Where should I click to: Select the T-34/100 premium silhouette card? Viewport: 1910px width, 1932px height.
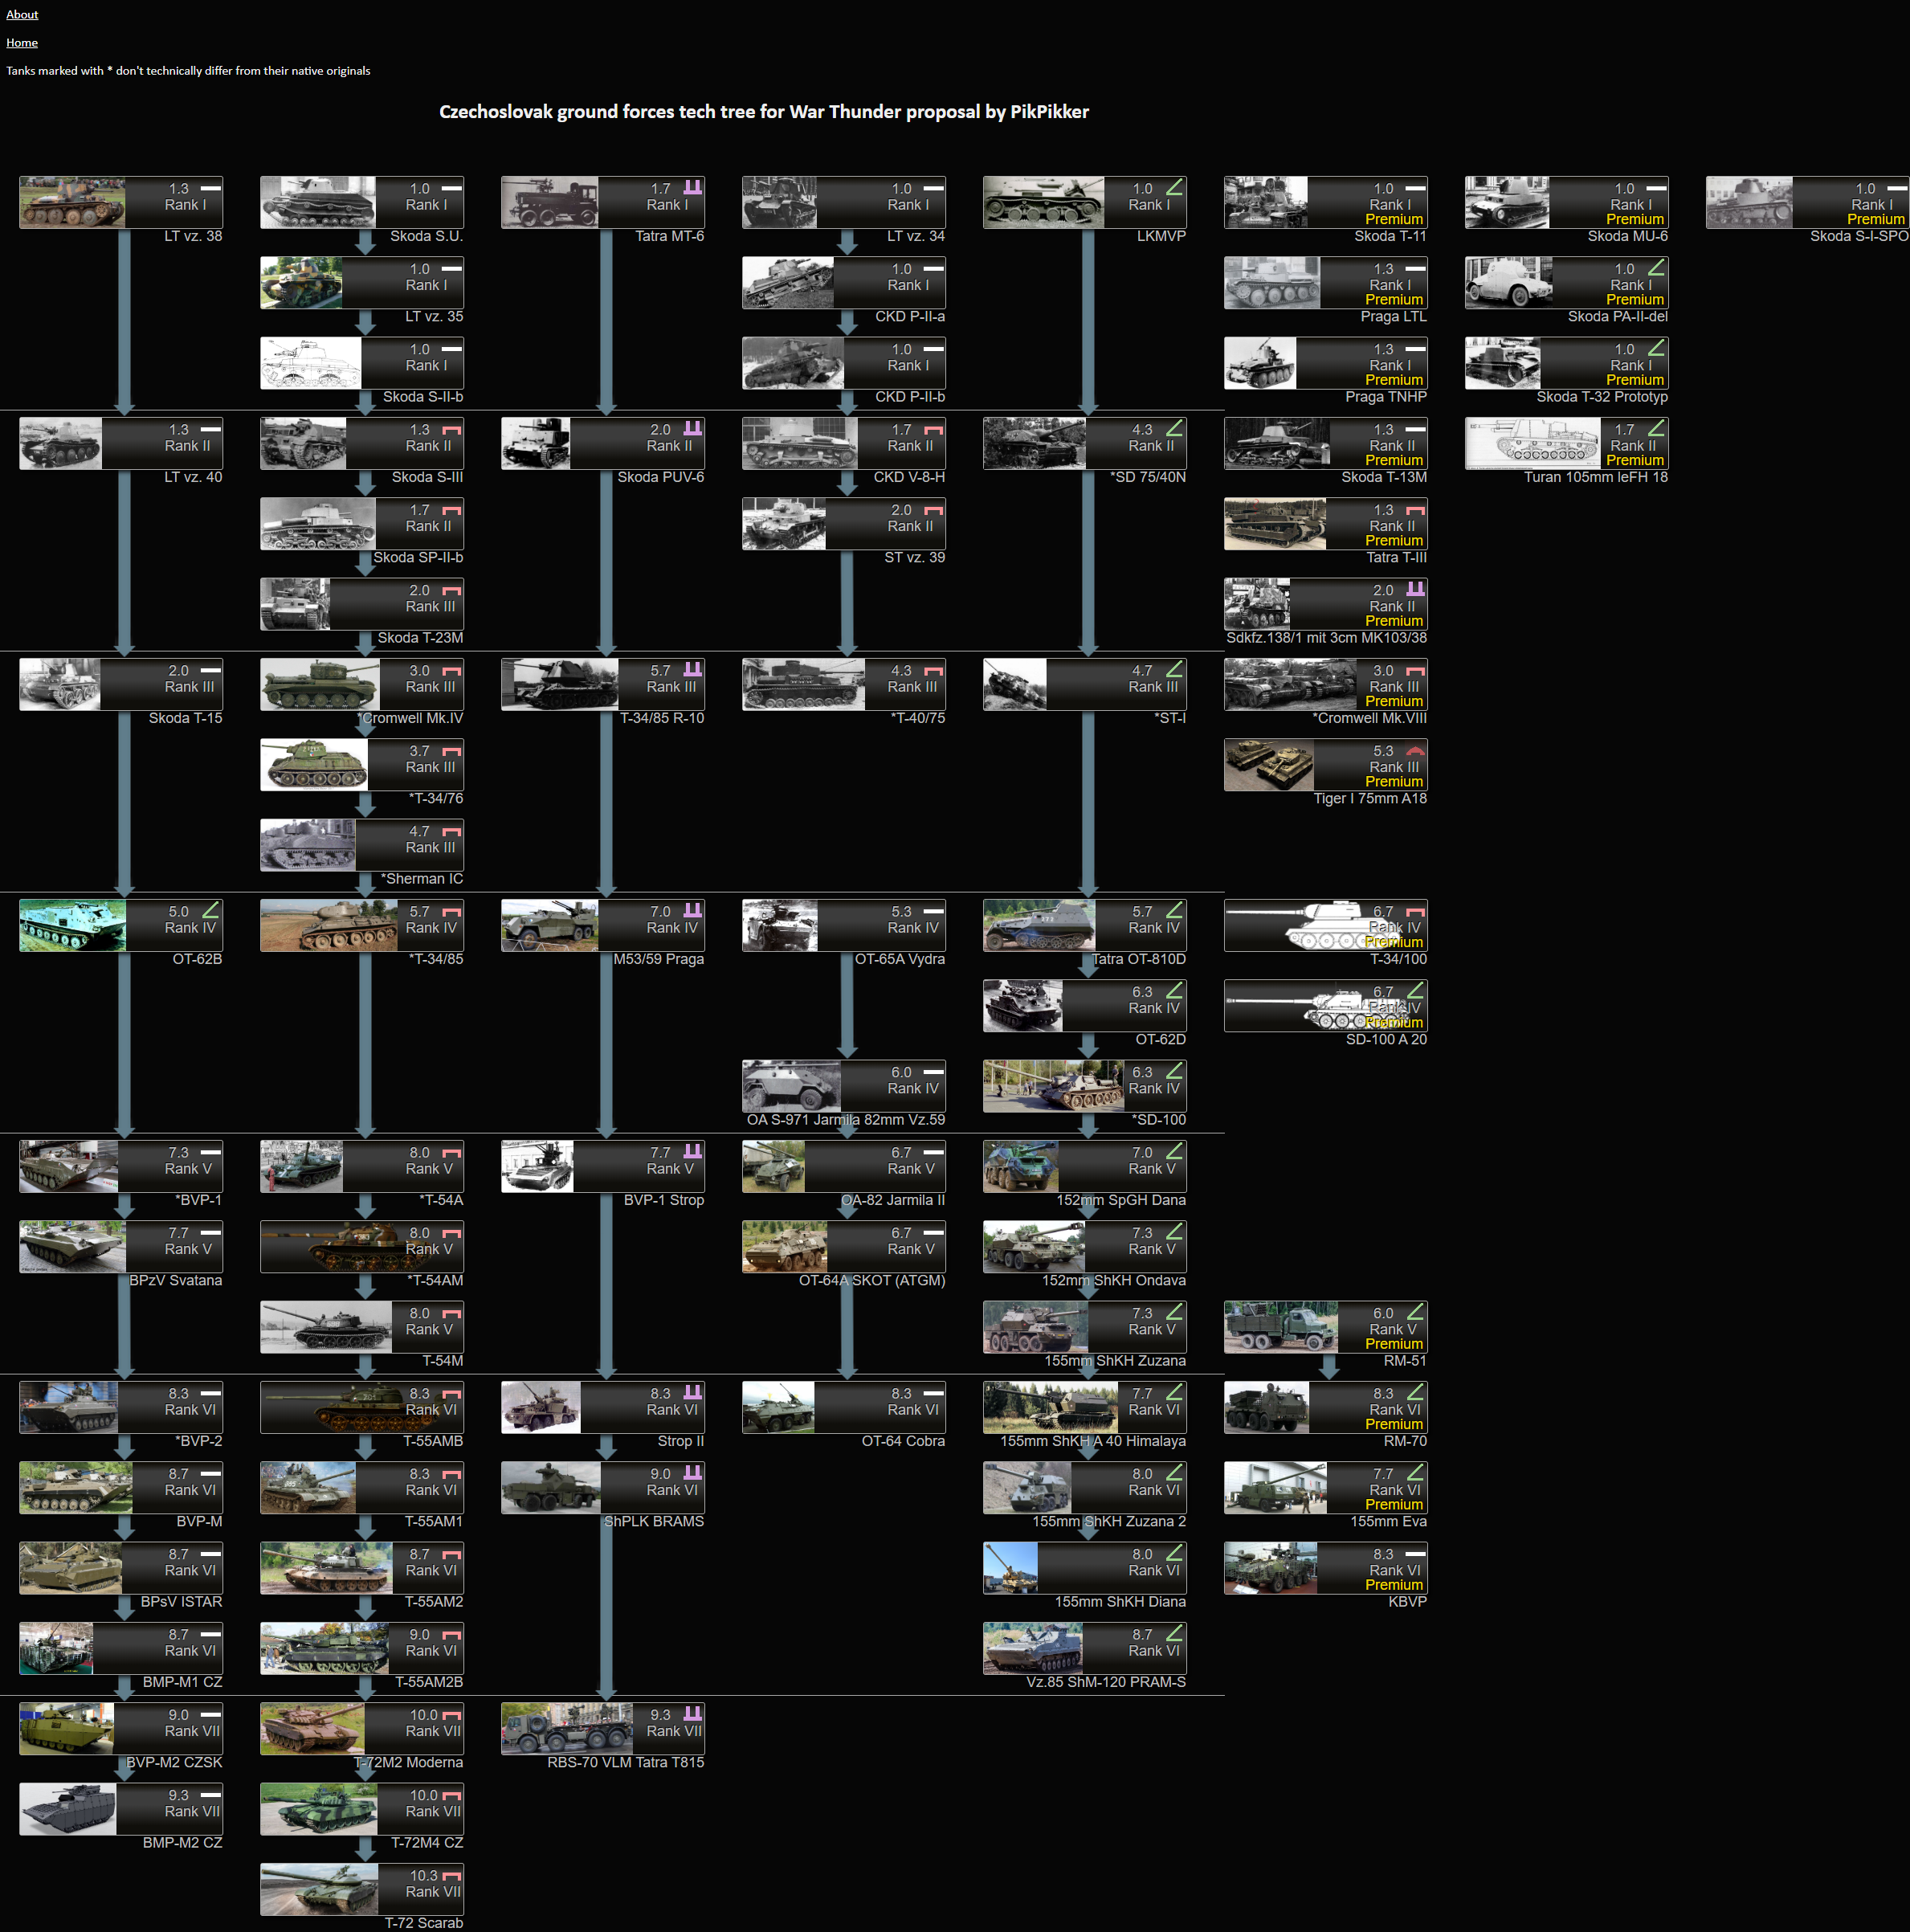click(x=1326, y=925)
